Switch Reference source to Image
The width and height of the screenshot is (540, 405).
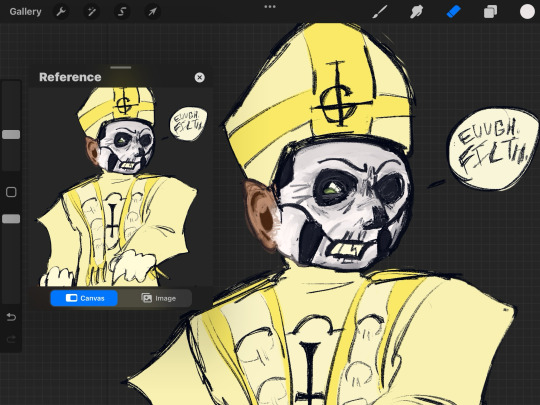[x=158, y=298]
